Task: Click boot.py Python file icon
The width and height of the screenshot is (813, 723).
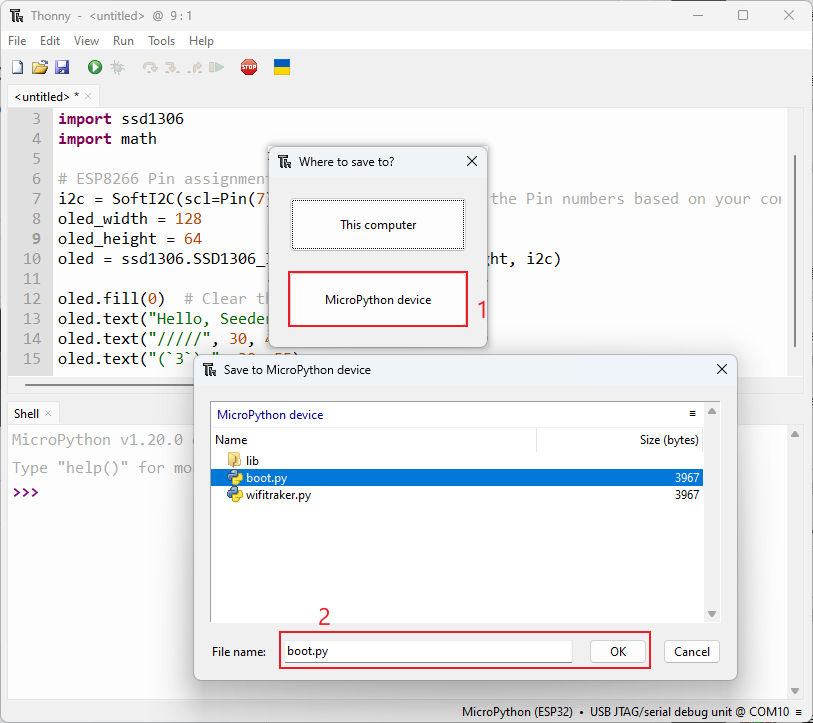Action: point(235,478)
